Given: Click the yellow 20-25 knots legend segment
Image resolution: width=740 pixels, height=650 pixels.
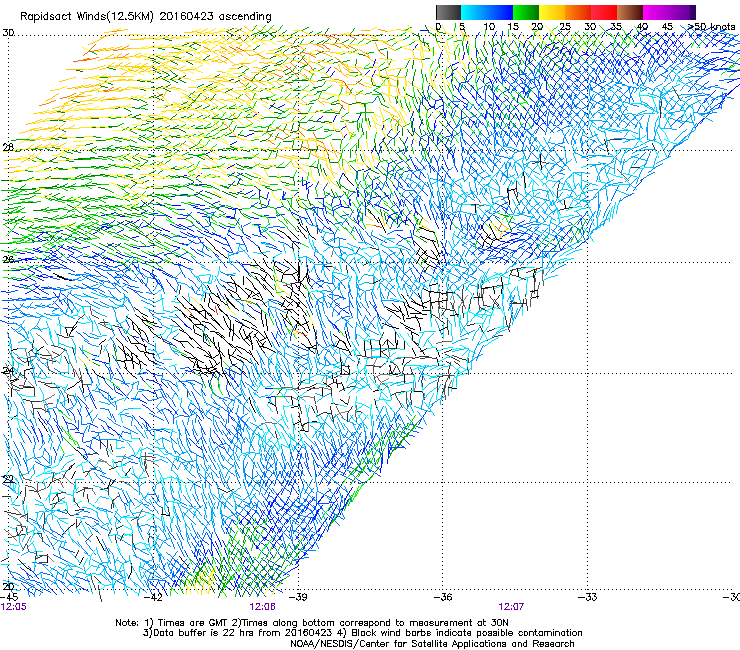Looking at the screenshot, I should [552, 12].
